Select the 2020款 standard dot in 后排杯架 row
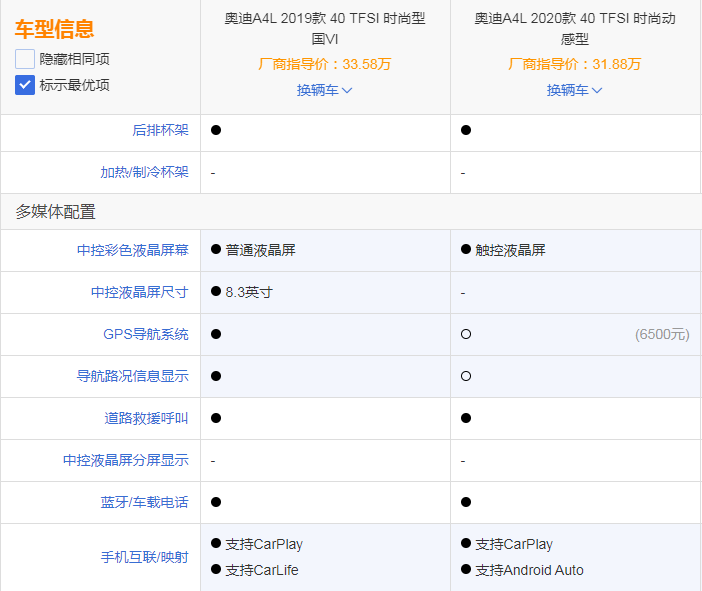702x591 pixels. point(466,130)
